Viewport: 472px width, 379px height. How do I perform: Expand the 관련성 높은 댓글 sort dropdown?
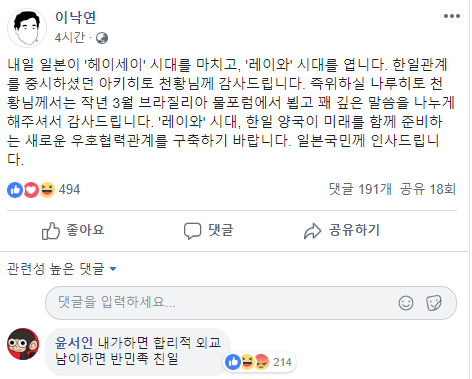click(x=62, y=269)
